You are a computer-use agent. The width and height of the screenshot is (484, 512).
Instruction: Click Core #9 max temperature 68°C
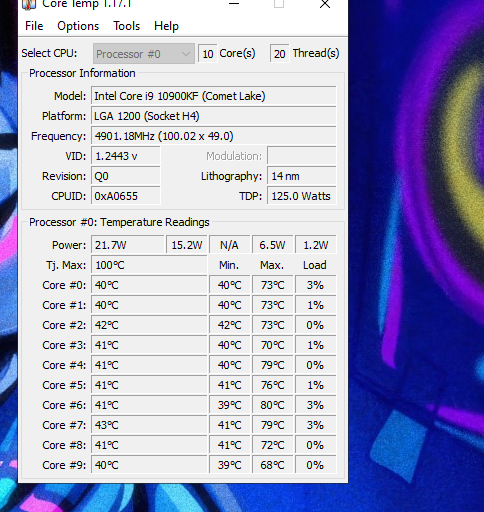272,465
